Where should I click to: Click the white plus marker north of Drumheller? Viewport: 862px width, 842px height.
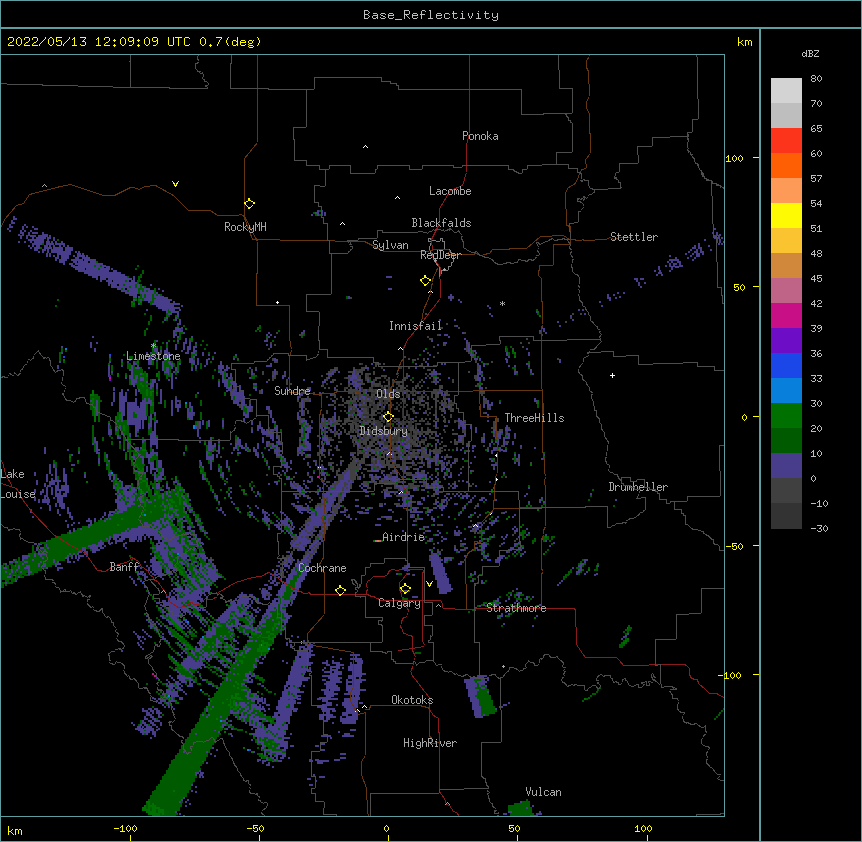(612, 375)
